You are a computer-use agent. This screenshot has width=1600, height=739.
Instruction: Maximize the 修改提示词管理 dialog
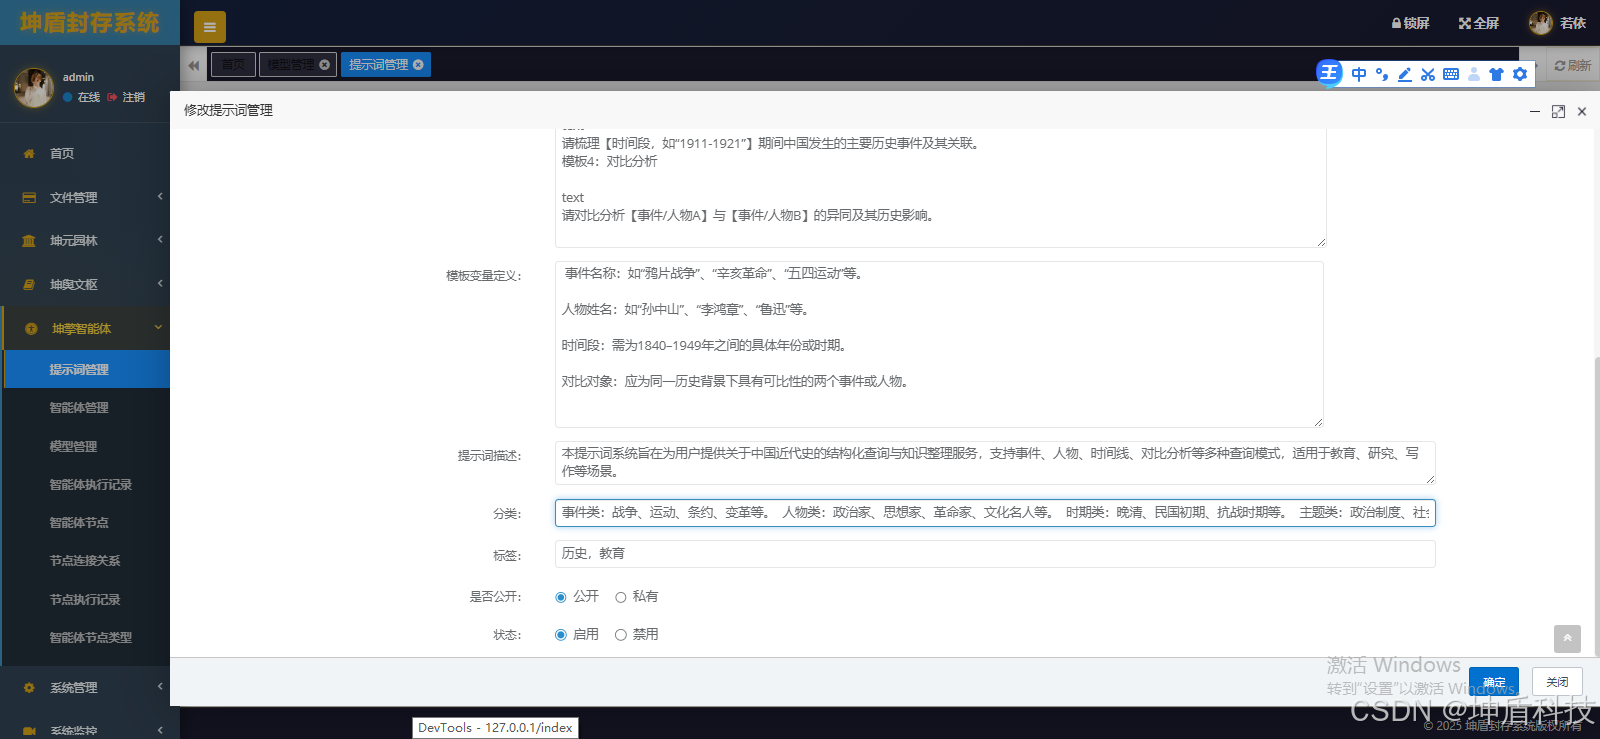tap(1558, 111)
